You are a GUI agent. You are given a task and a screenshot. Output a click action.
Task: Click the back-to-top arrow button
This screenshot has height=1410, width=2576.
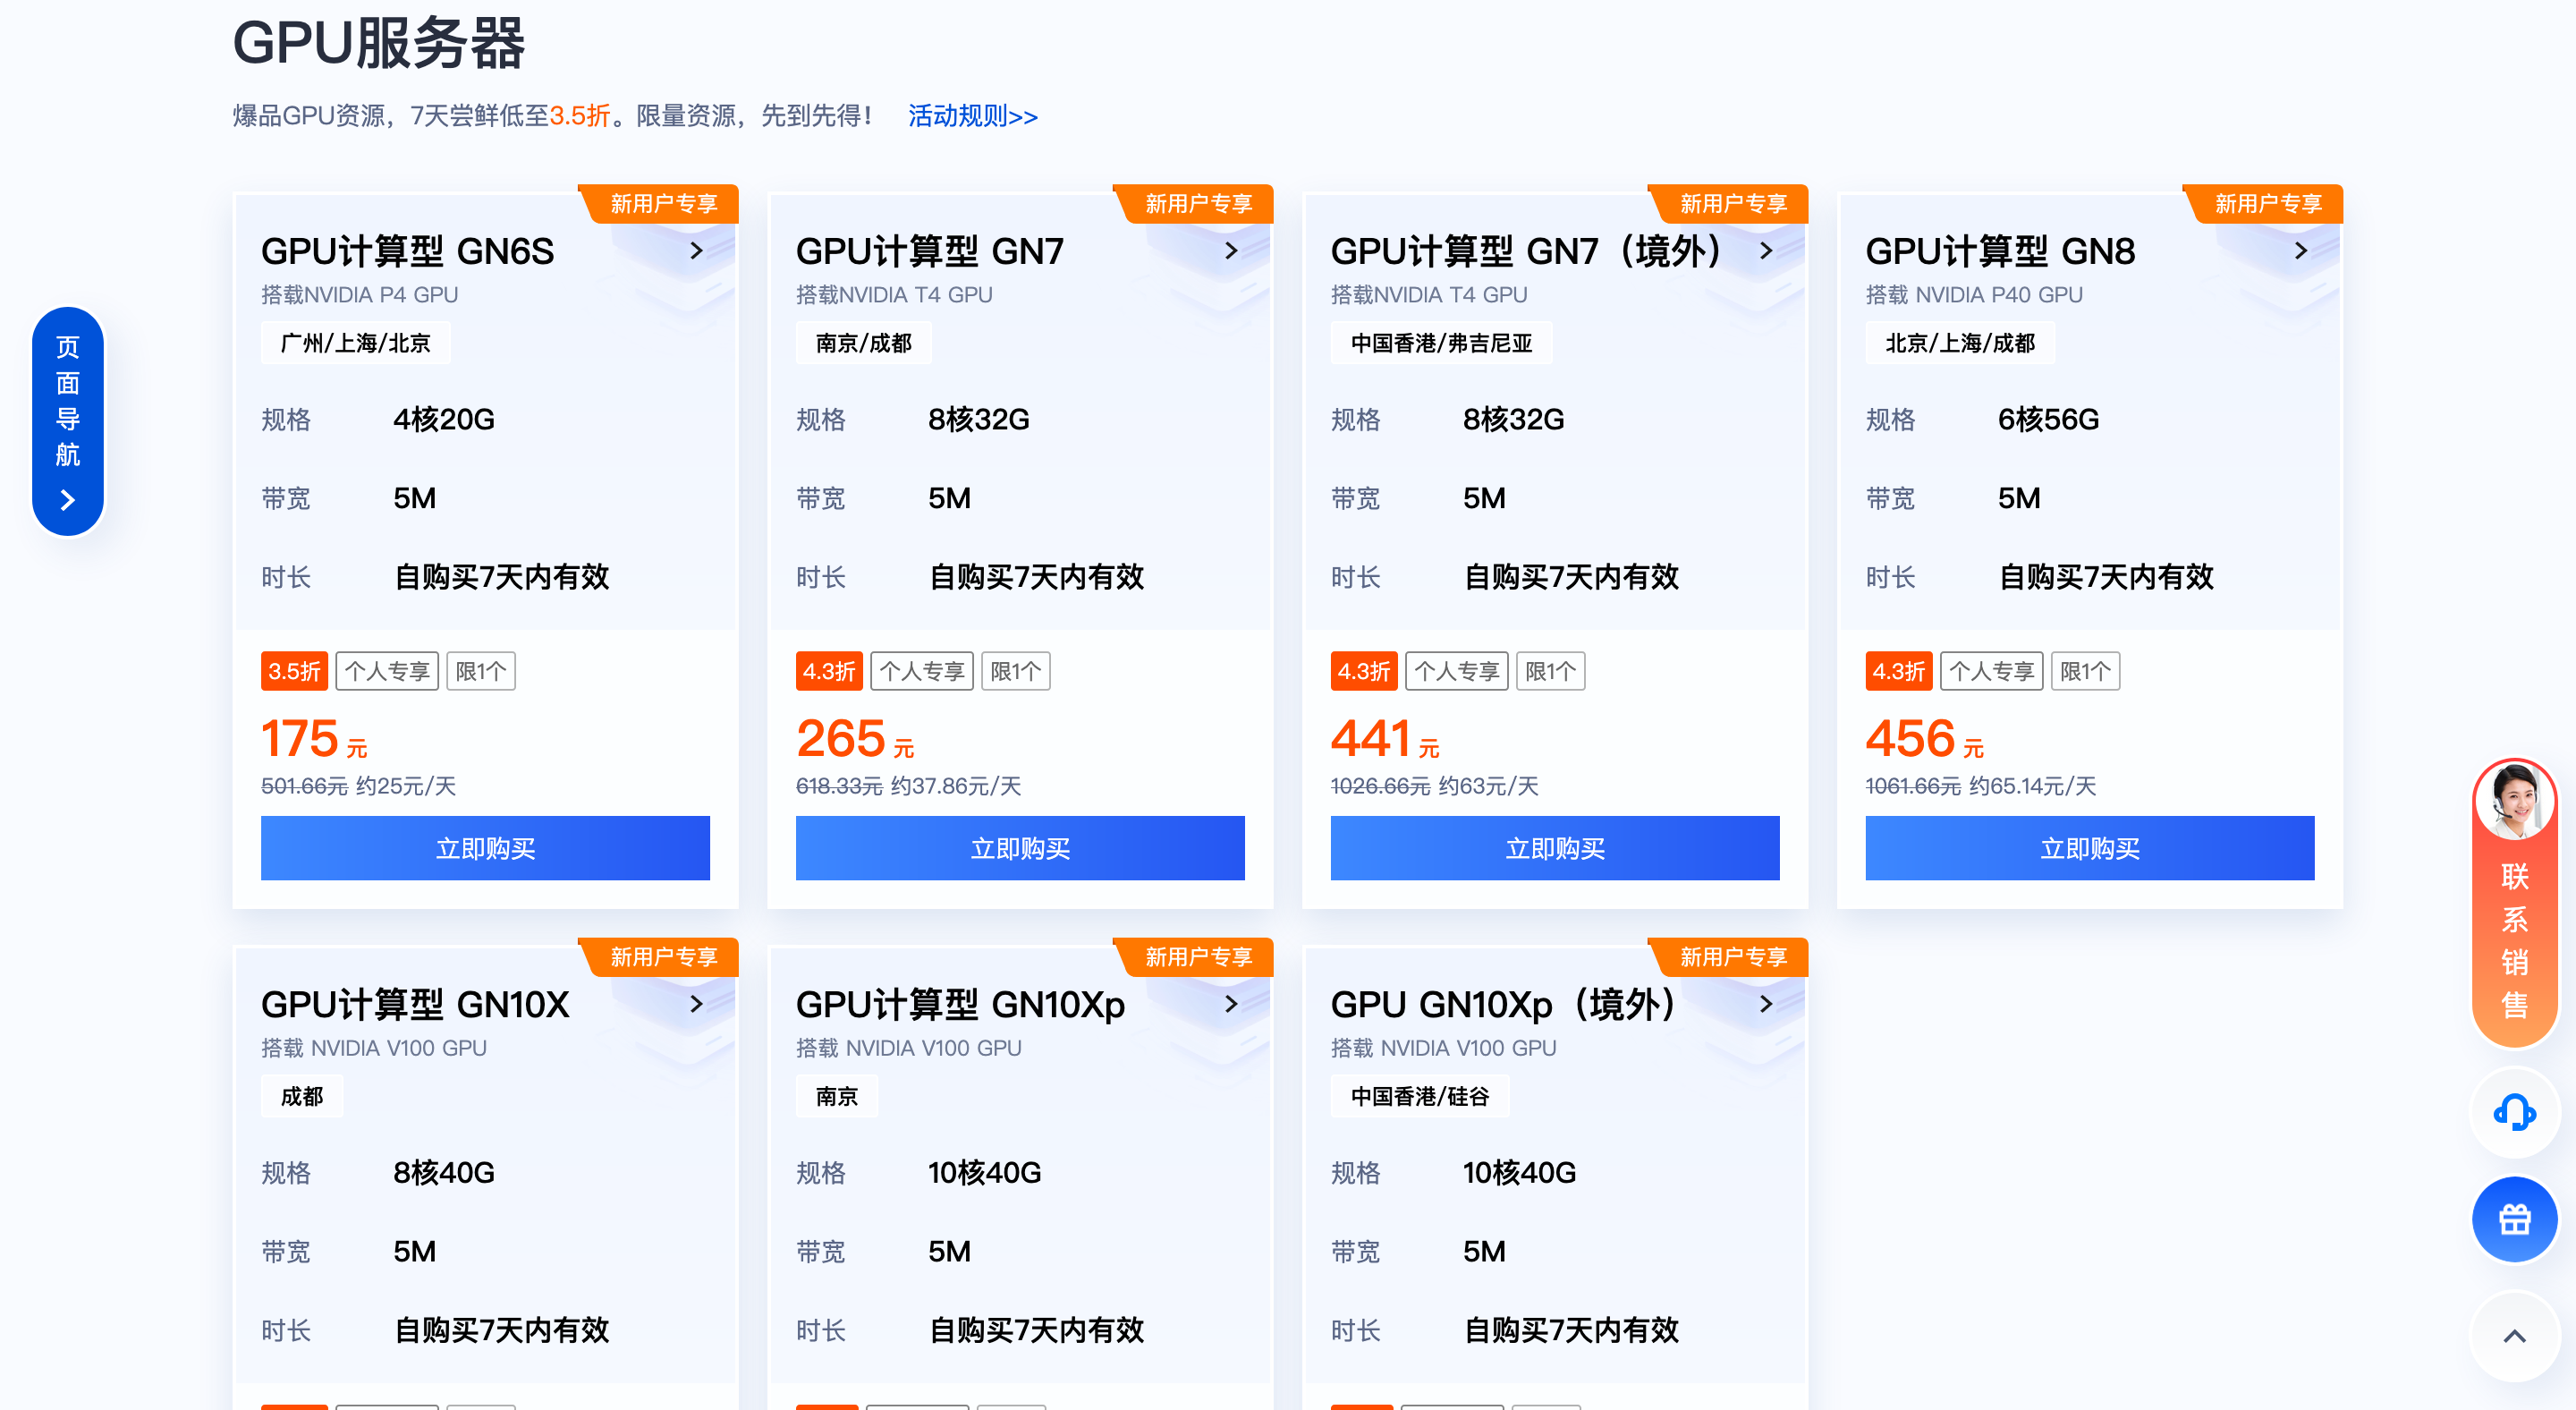[x=2513, y=1336]
